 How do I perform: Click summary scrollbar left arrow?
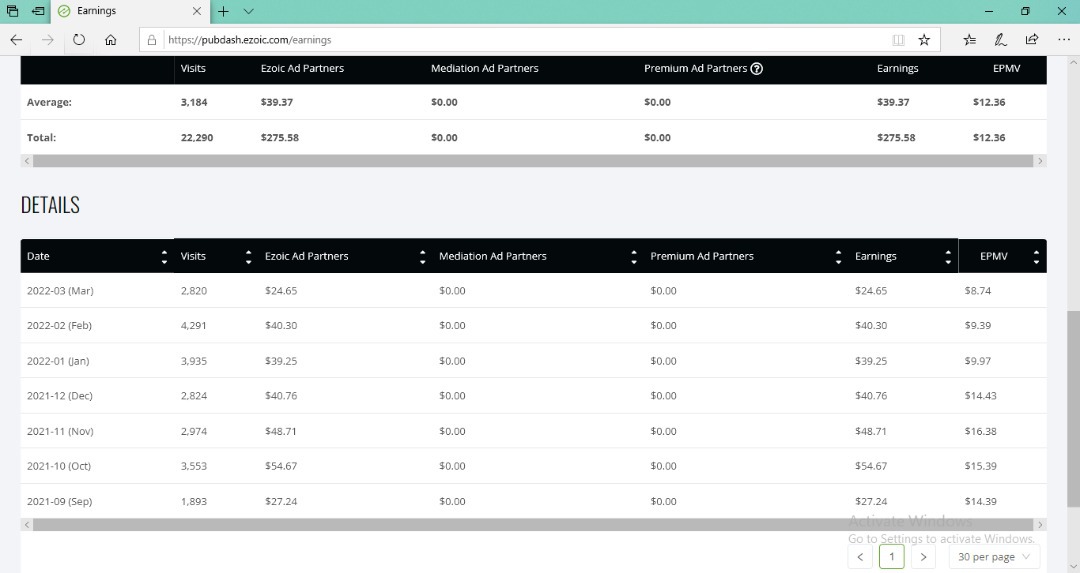[27, 161]
